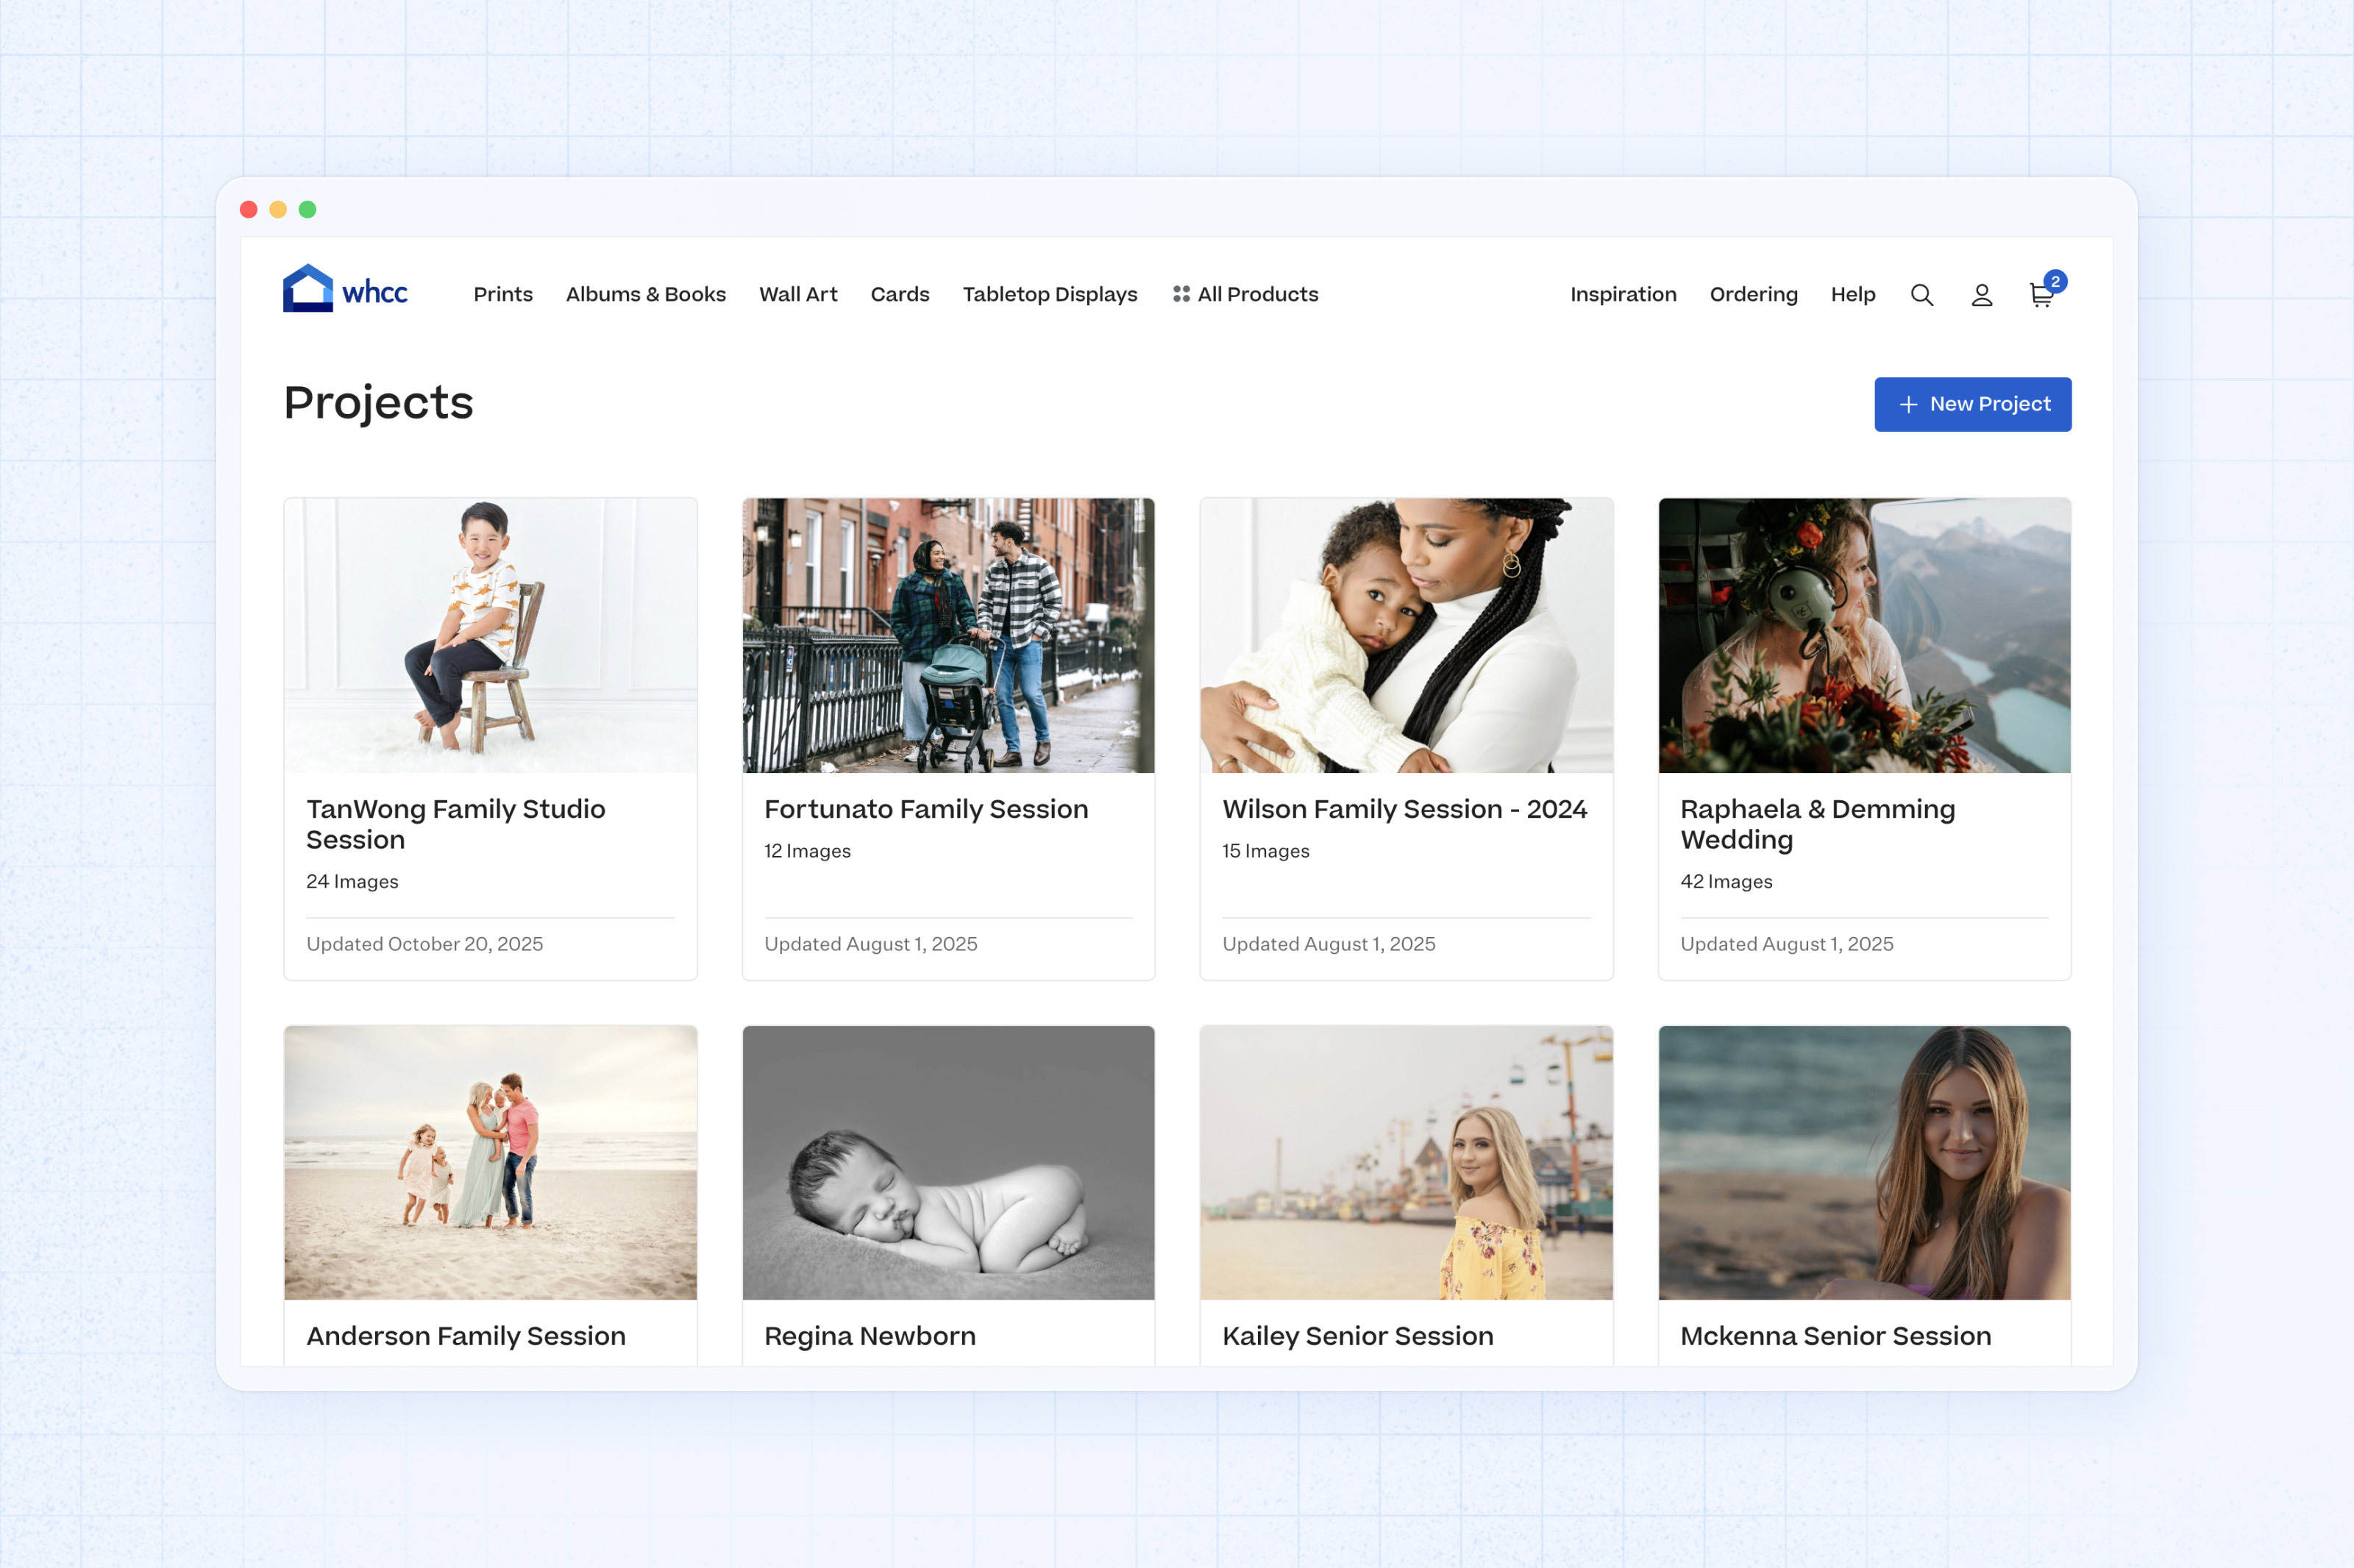Open the account profile icon

click(1981, 294)
